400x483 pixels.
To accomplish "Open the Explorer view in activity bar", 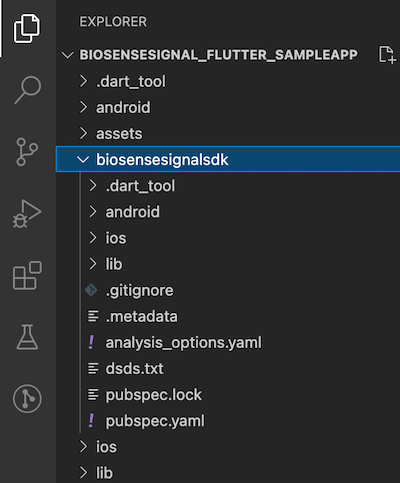I will pyautogui.click(x=27, y=28).
